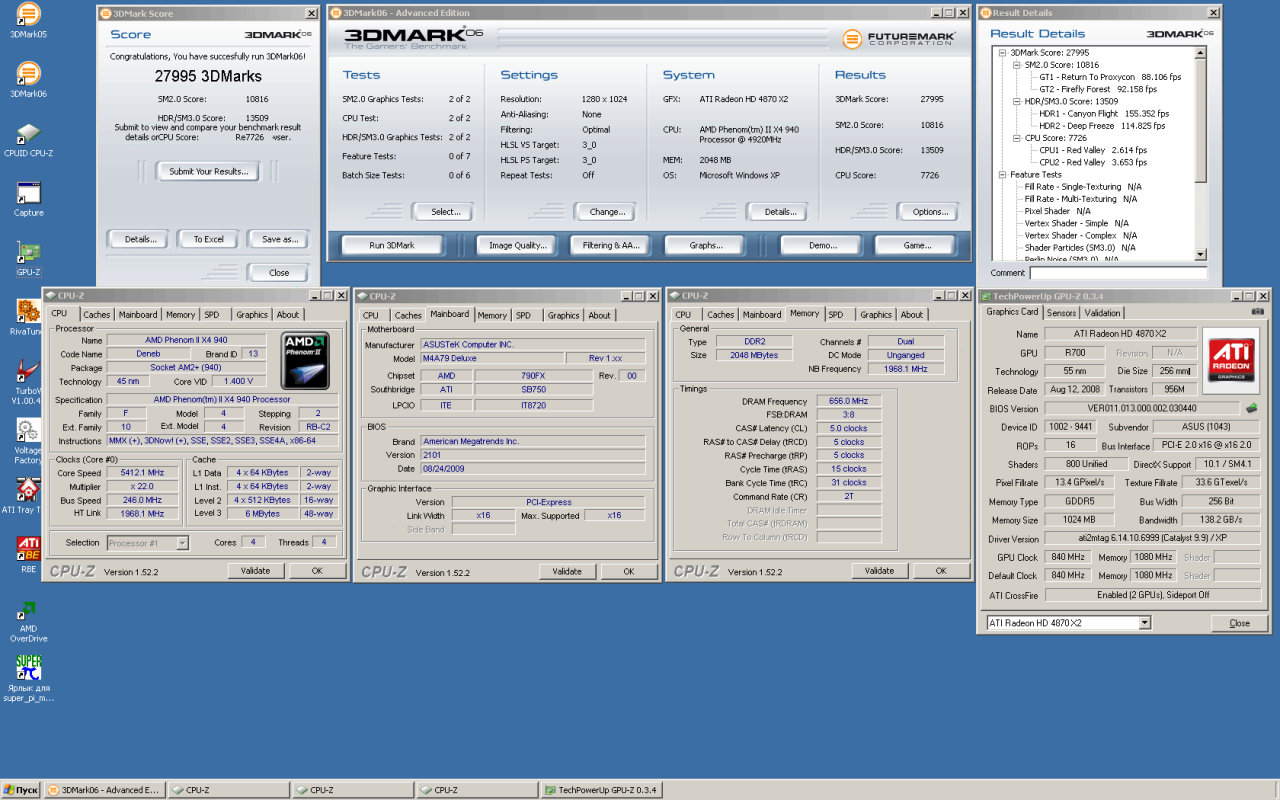
Task: Click the Result Details scrollbar up arrow
Action: [1201, 52]
